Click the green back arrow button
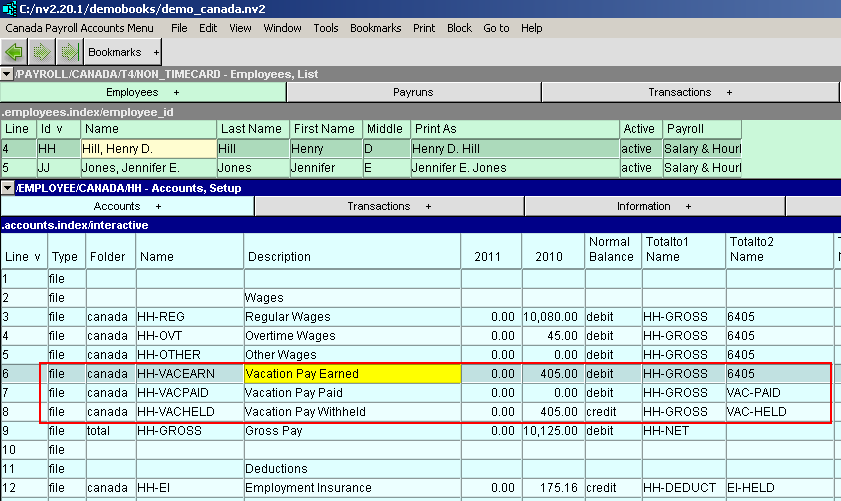841x501 pixels. (15, 51)
